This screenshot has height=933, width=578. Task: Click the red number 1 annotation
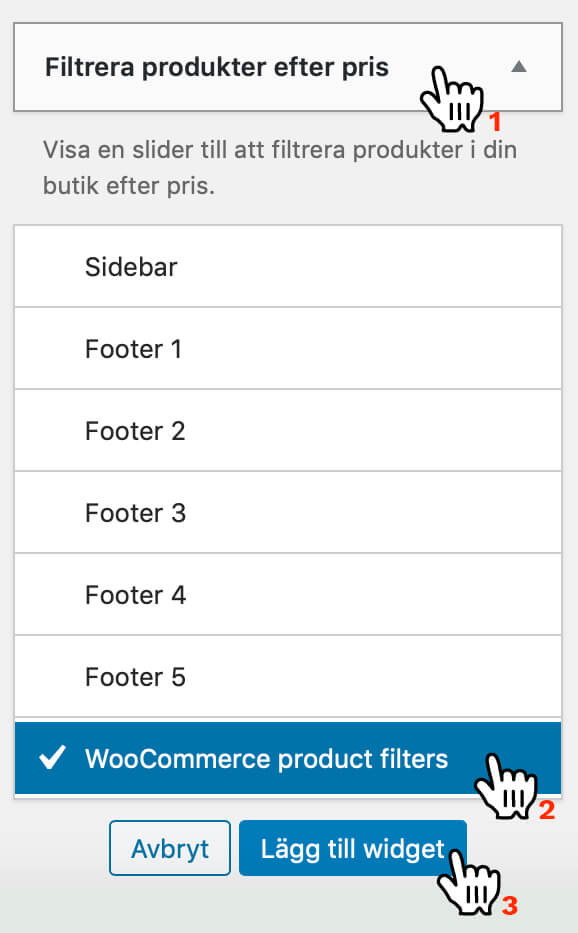[x=495, y=122]
